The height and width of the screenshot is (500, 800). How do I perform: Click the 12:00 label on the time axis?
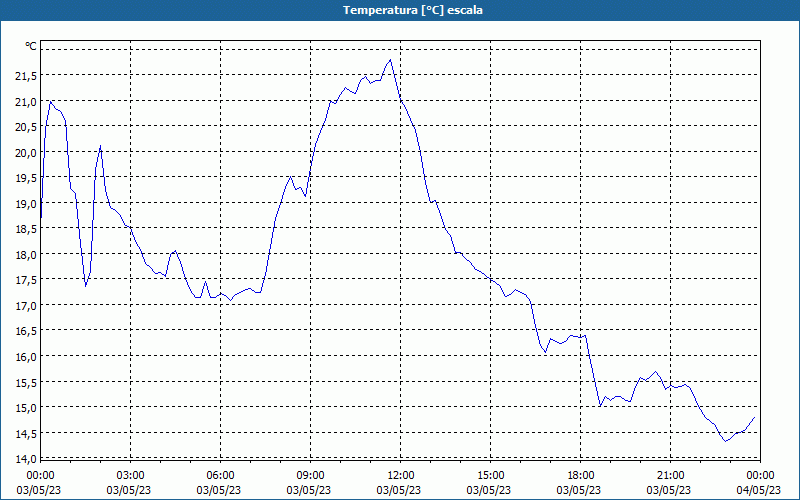[x=401, y=476]
